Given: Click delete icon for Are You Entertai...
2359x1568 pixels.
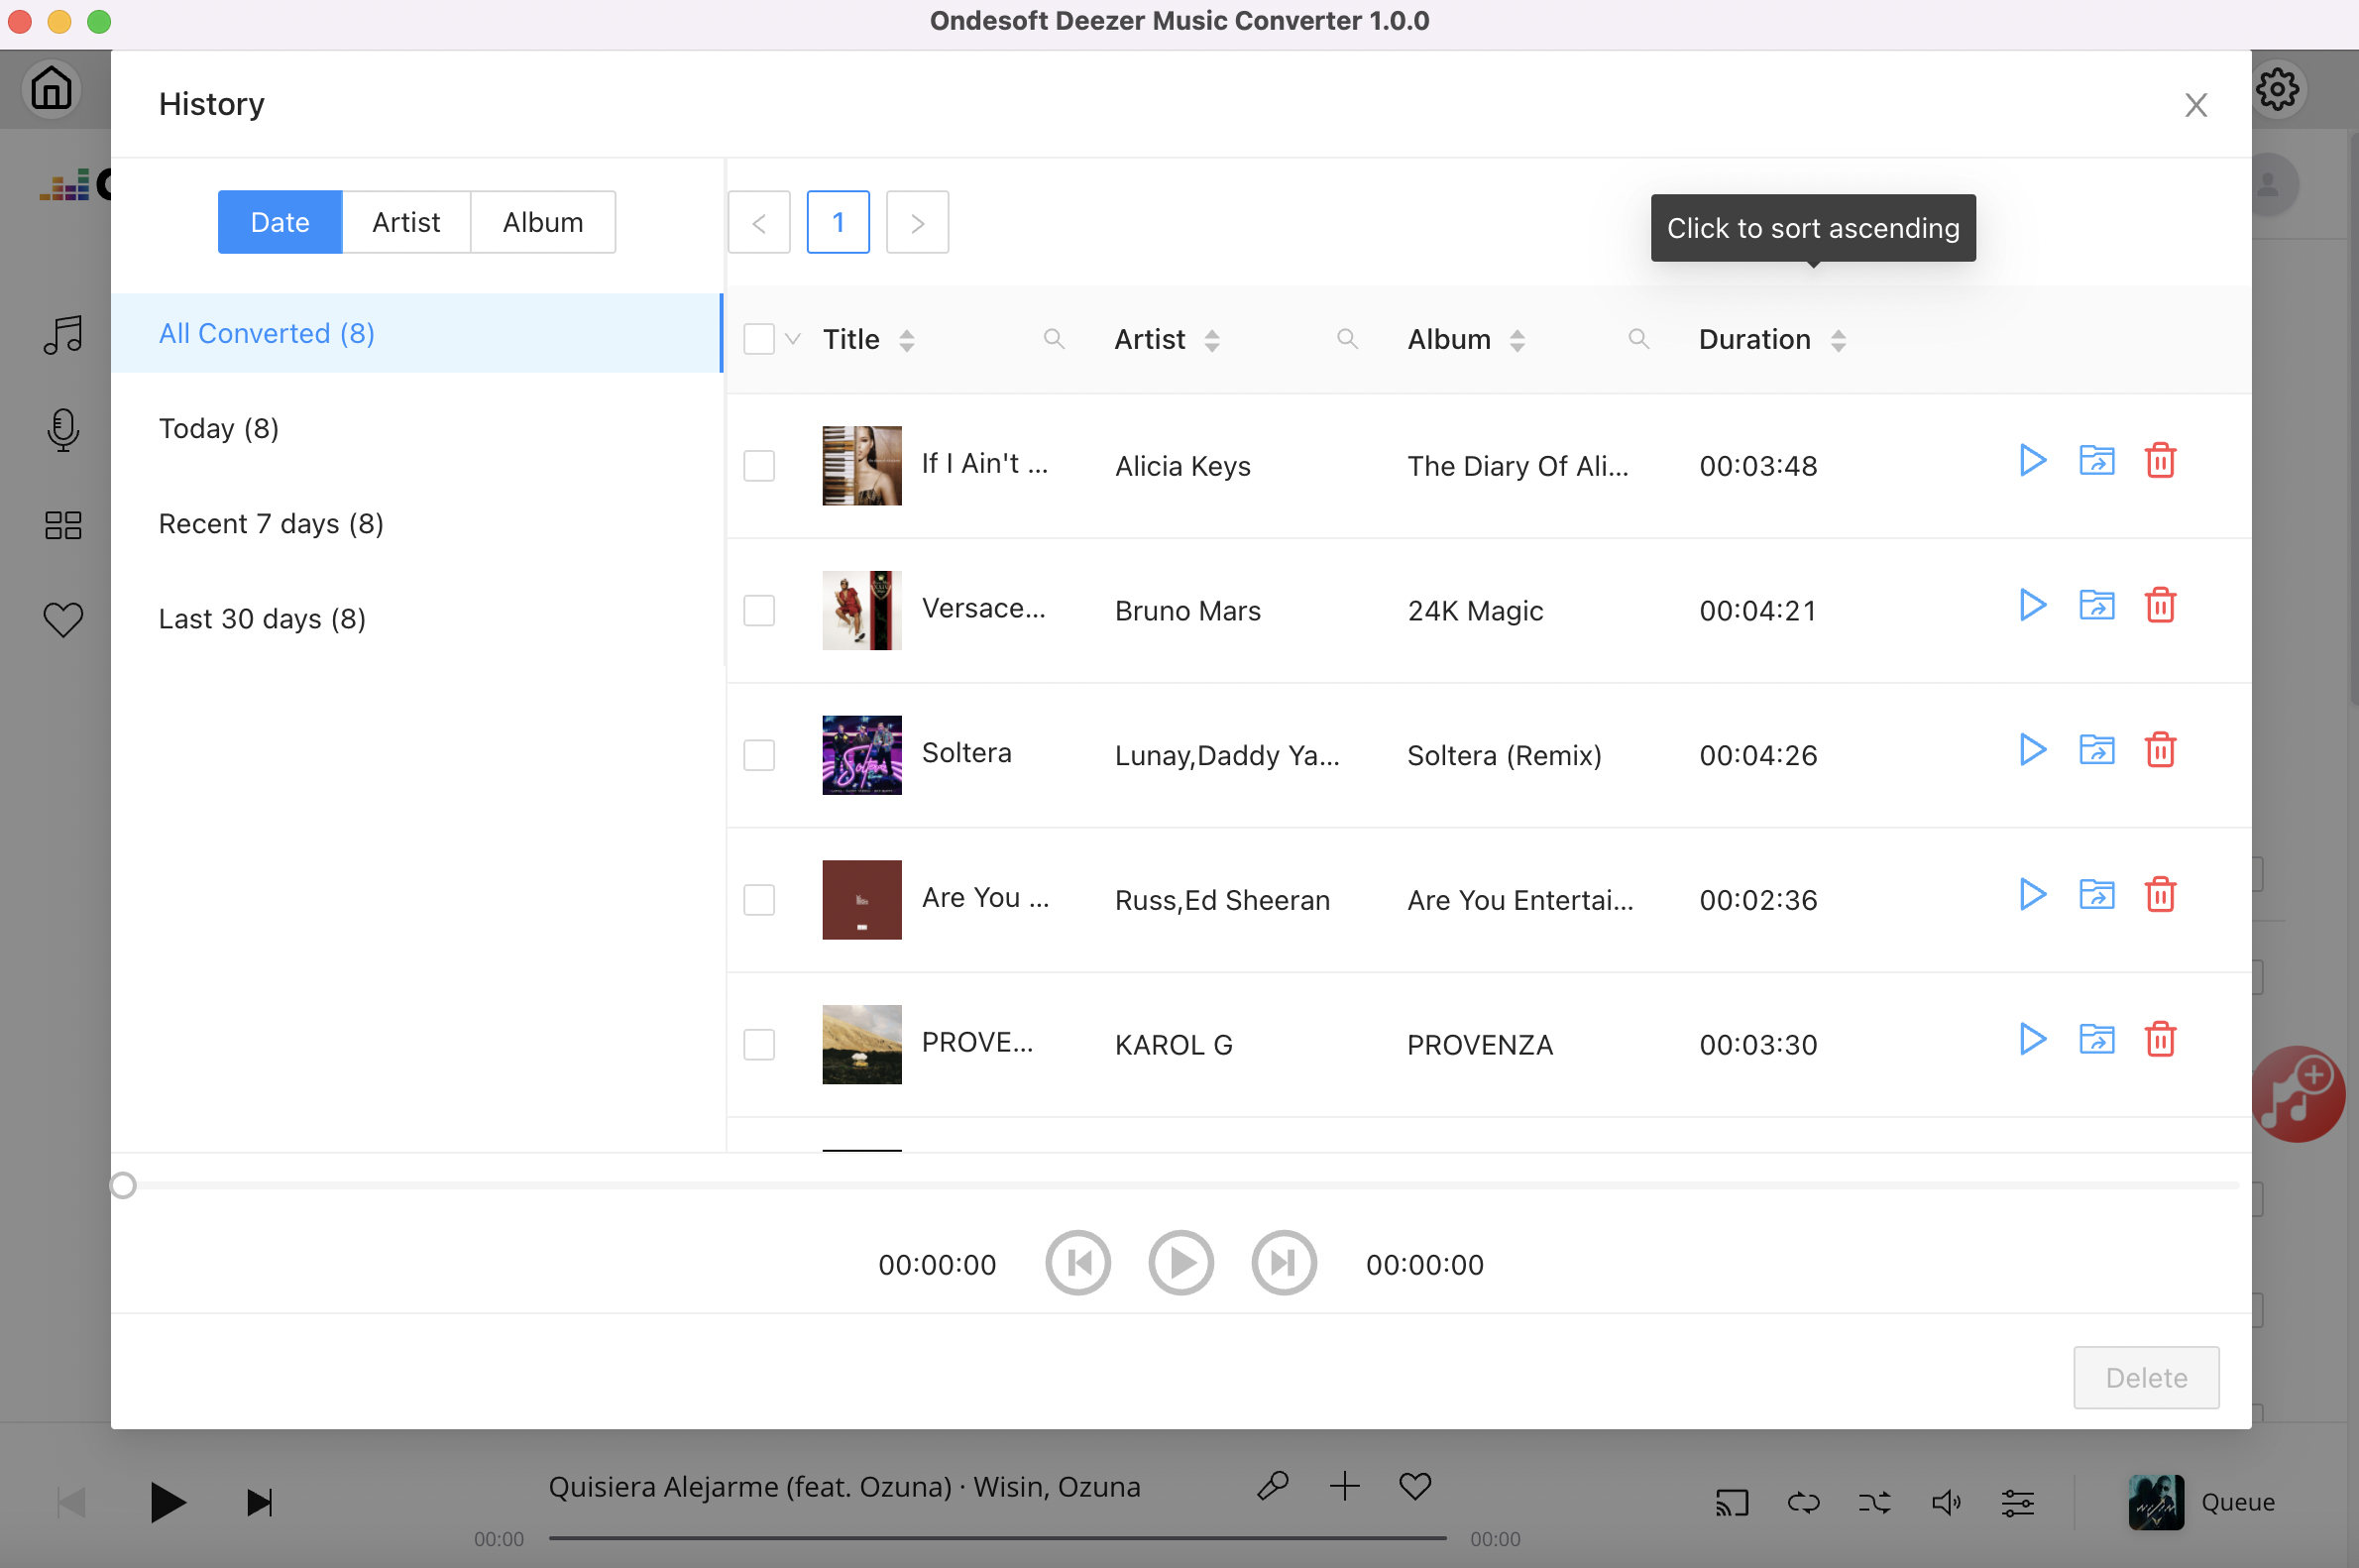Looking at the screenshot, I should pyautogui.click(x=2160, y=898).
